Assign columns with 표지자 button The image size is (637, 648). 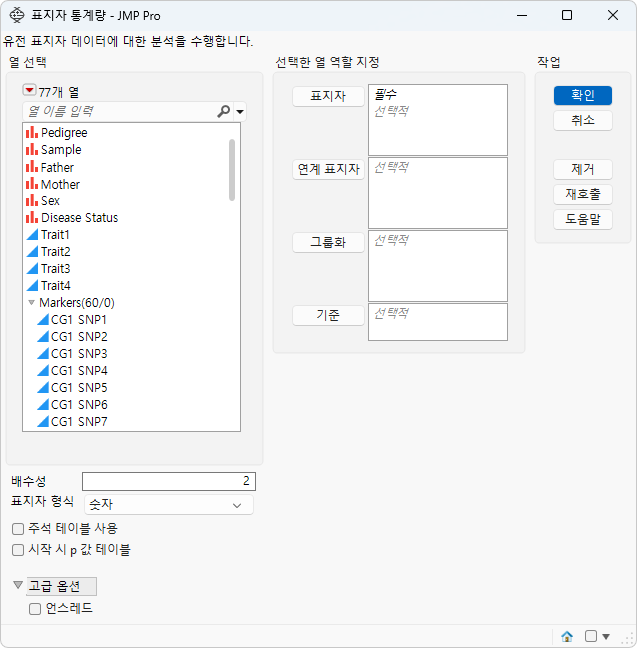click(x=328, y=96)
